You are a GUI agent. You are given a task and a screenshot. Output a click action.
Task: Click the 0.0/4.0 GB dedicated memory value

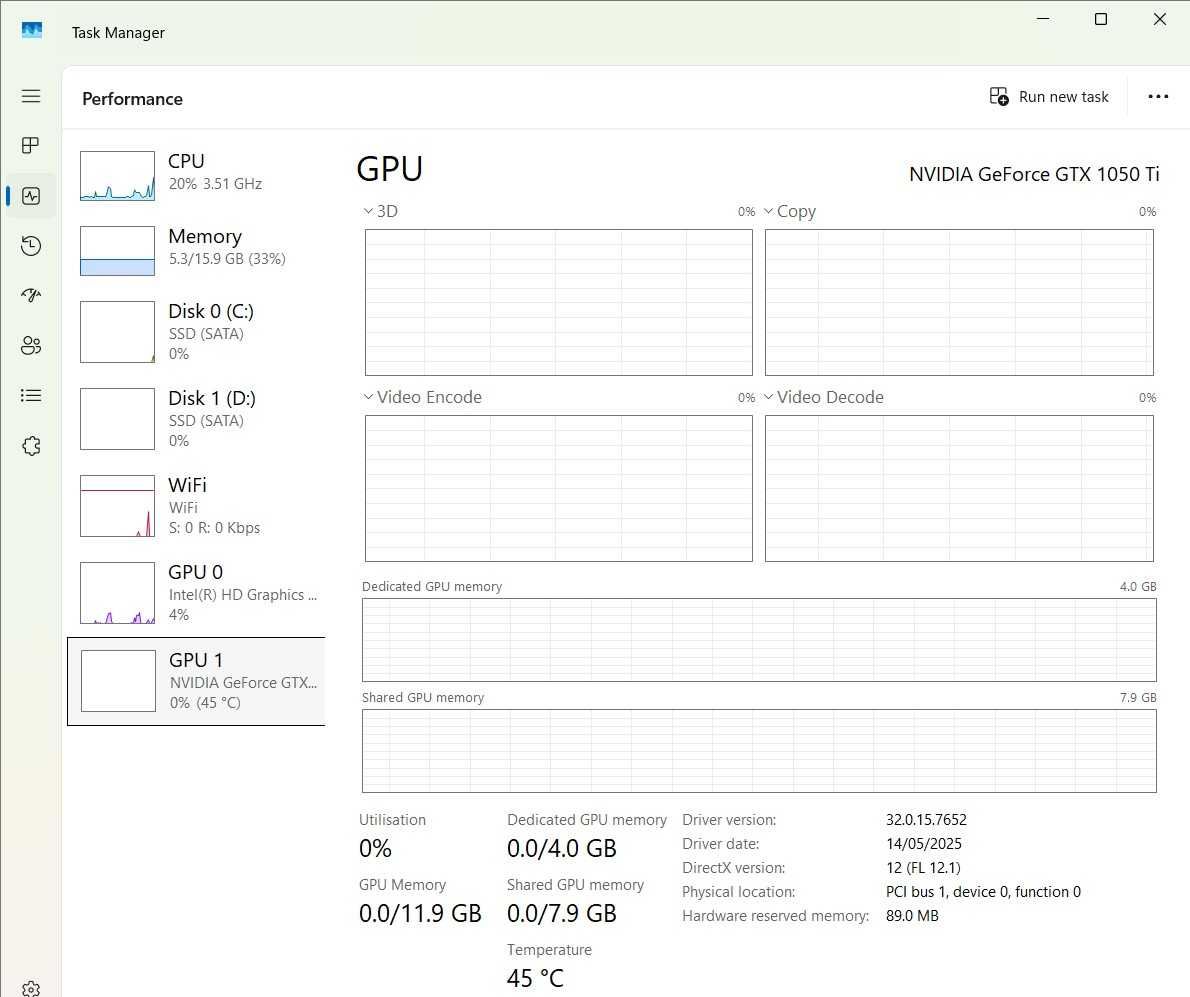pyautogui.click(x=562, y=848)
